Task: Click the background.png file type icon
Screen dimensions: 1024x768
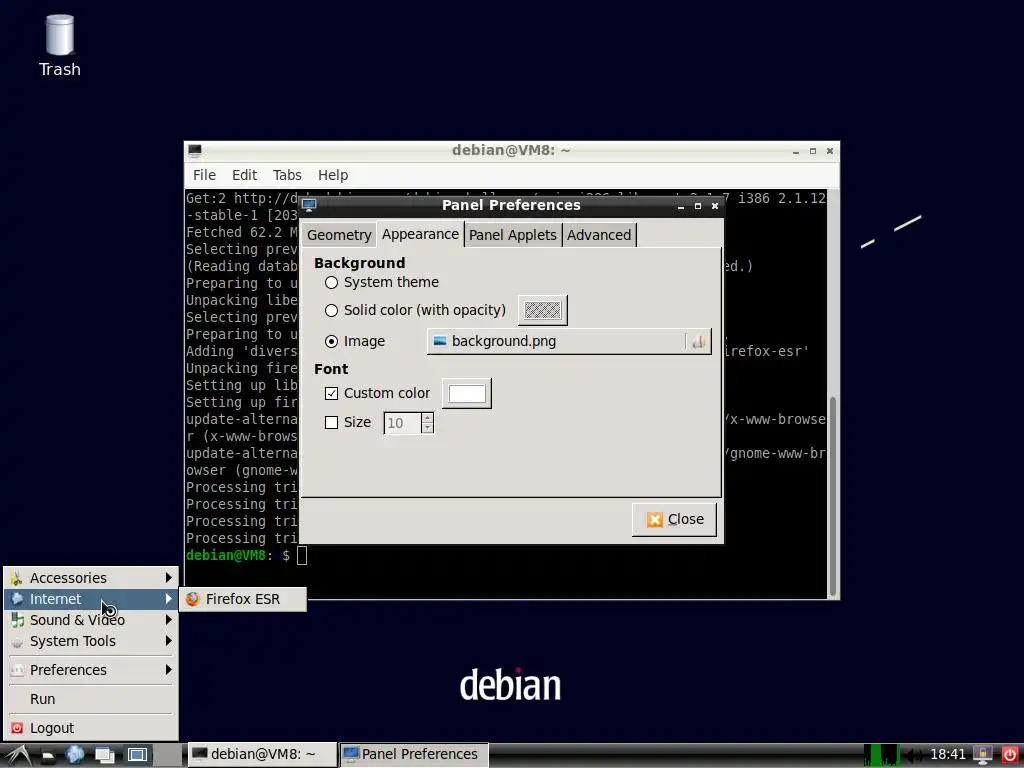Action: coord(440,341)
